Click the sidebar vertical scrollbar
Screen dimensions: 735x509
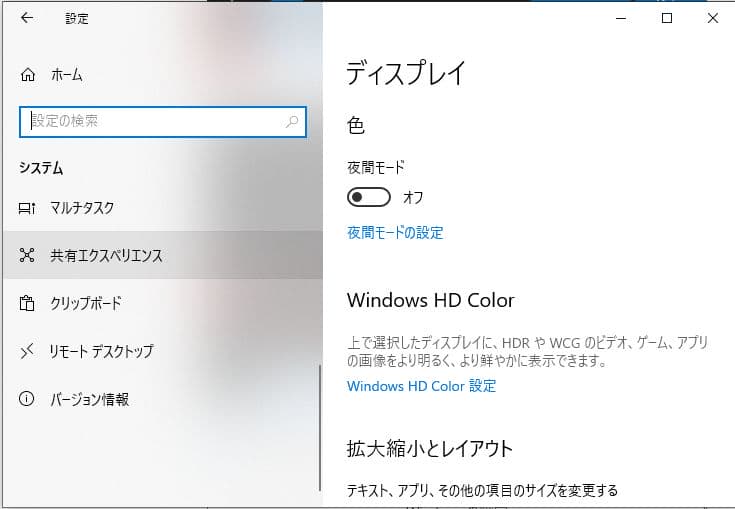[x=320, y=427]
